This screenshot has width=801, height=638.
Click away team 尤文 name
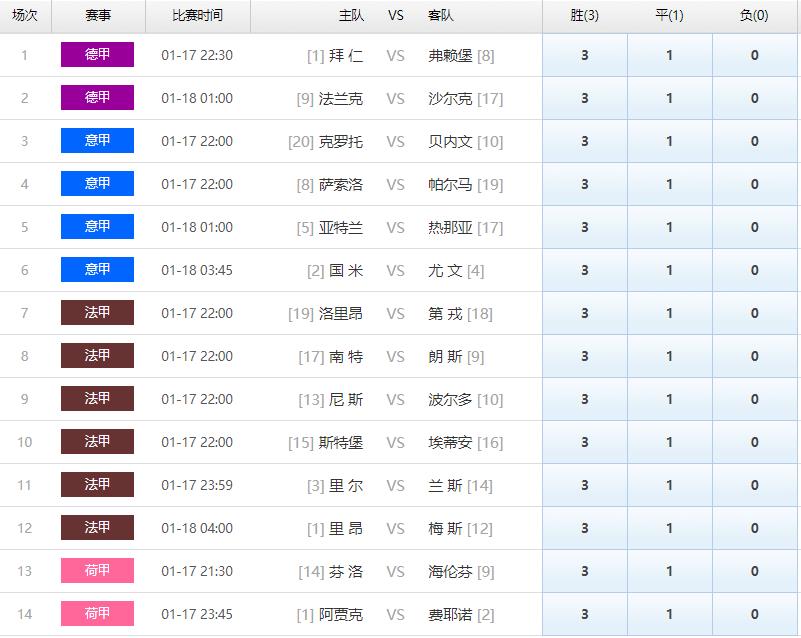[x=445, y=270]
